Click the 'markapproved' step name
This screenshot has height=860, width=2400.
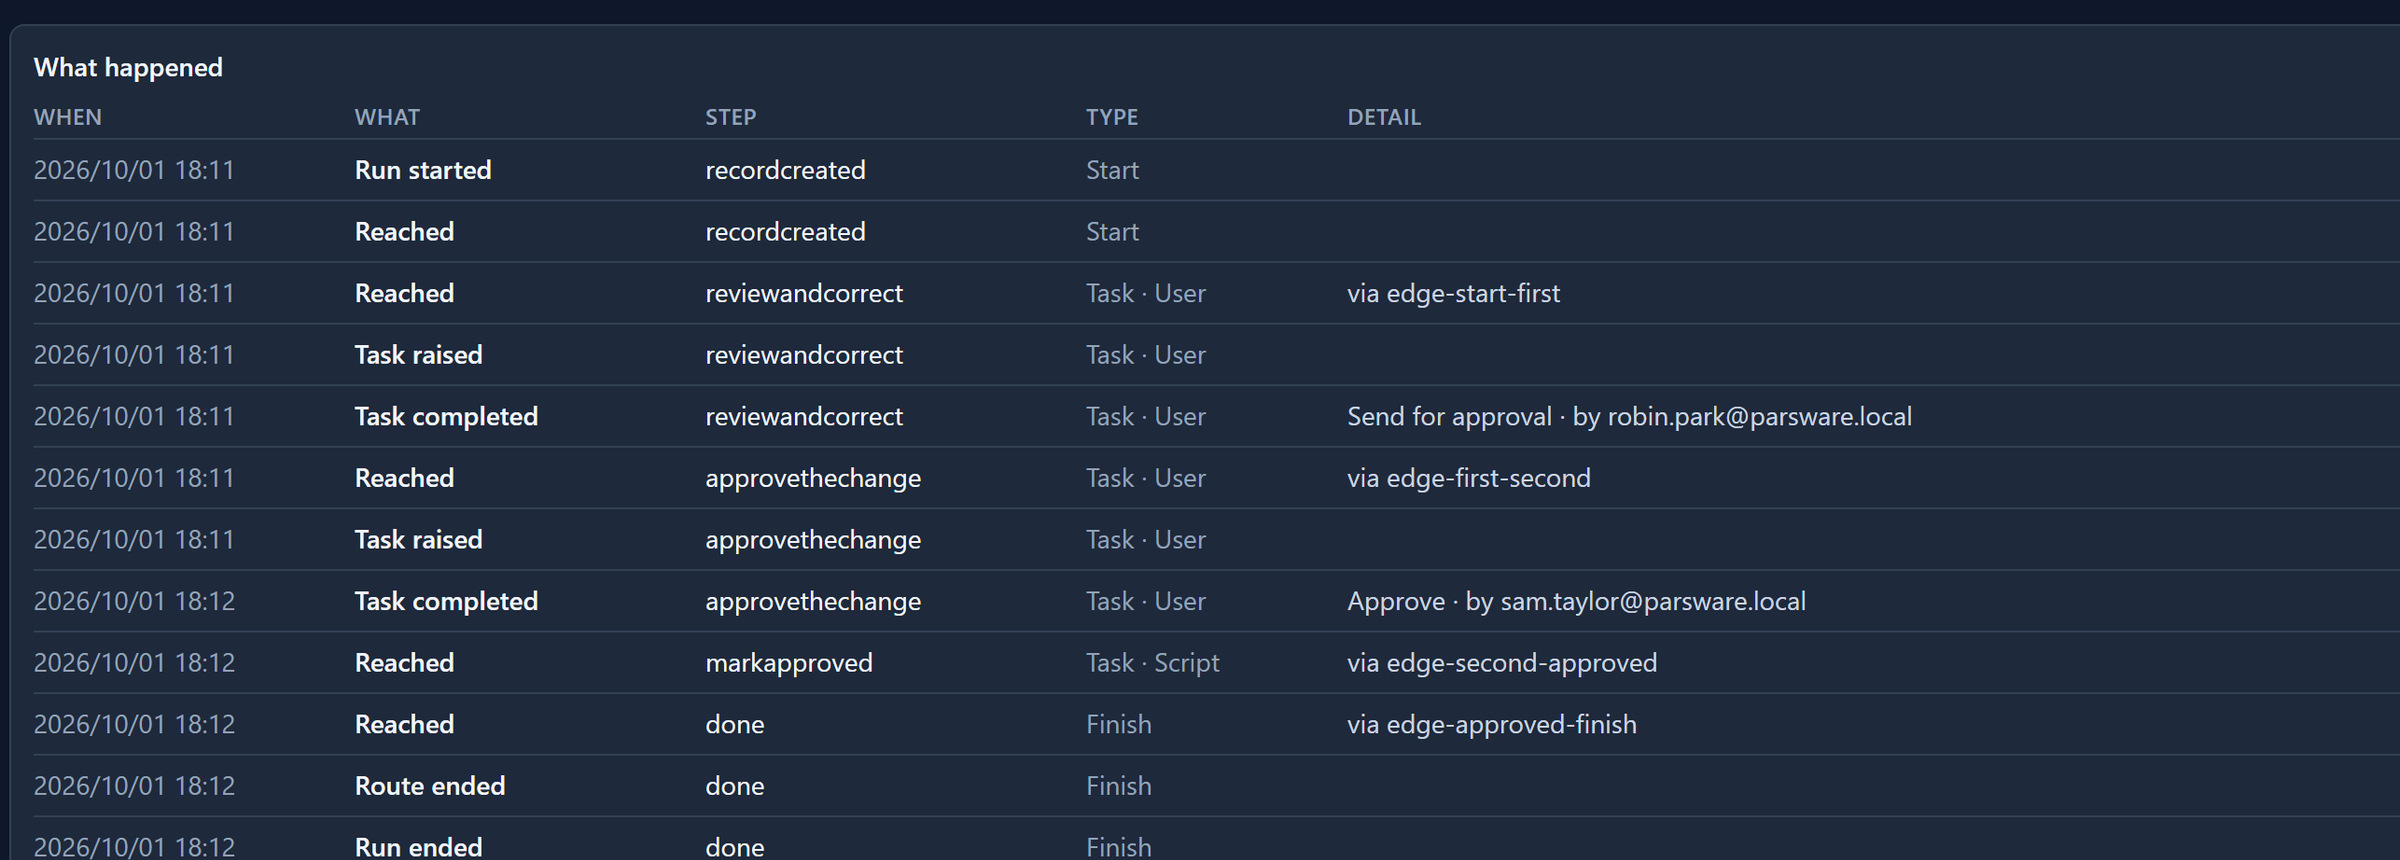(x=789, y=663)
